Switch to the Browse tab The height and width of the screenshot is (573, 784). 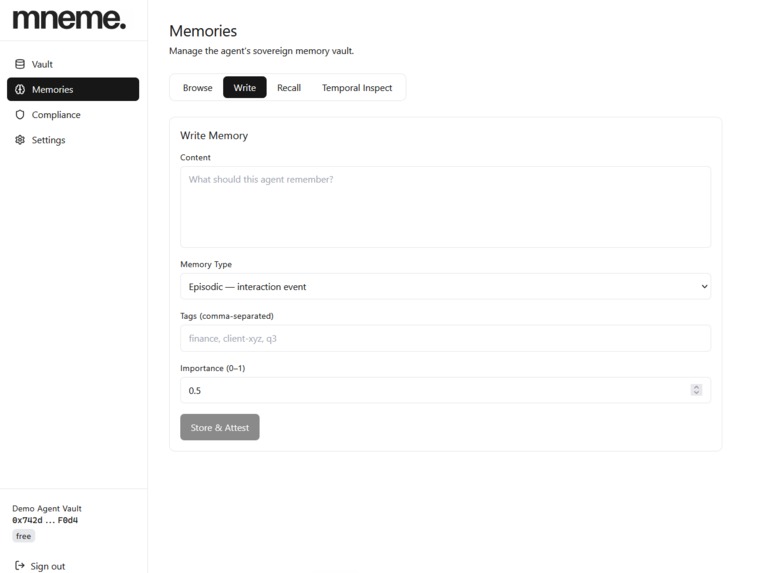click(x=198, y=88)
